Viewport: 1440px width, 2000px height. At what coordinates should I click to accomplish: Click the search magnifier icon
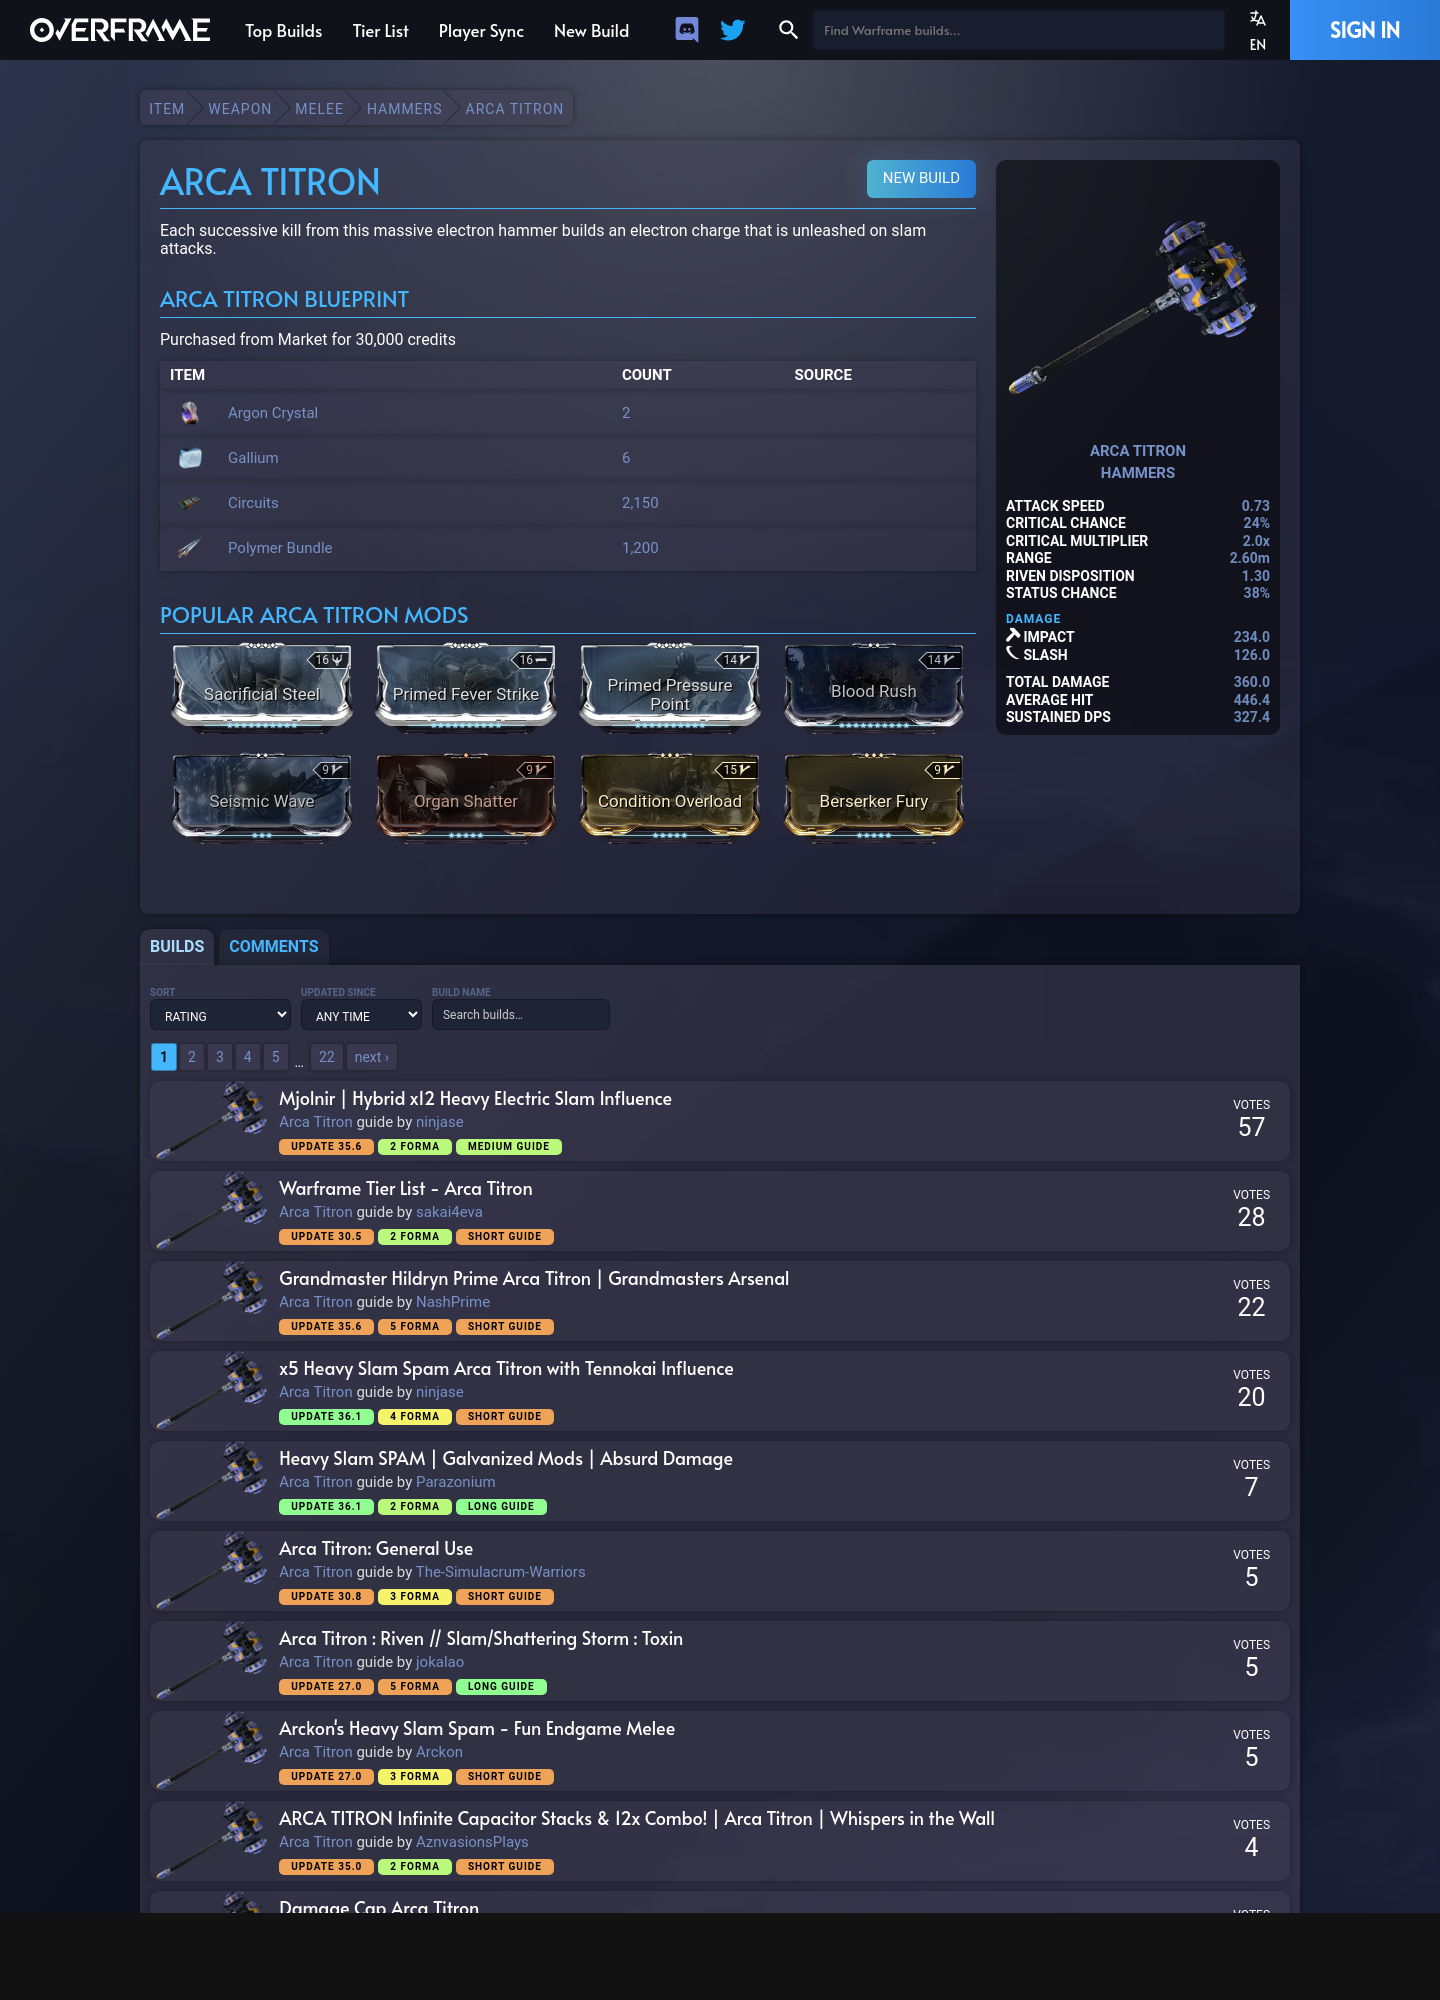point(788,30)
